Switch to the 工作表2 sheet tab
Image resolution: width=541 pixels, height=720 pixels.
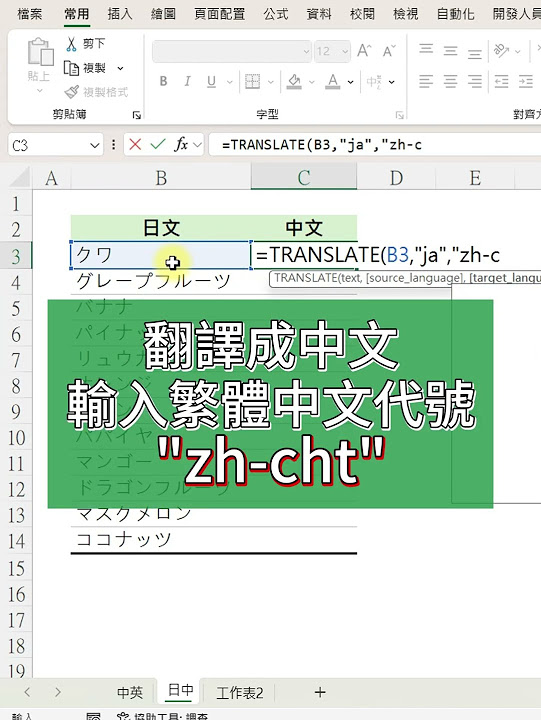[x=240, y=692]
